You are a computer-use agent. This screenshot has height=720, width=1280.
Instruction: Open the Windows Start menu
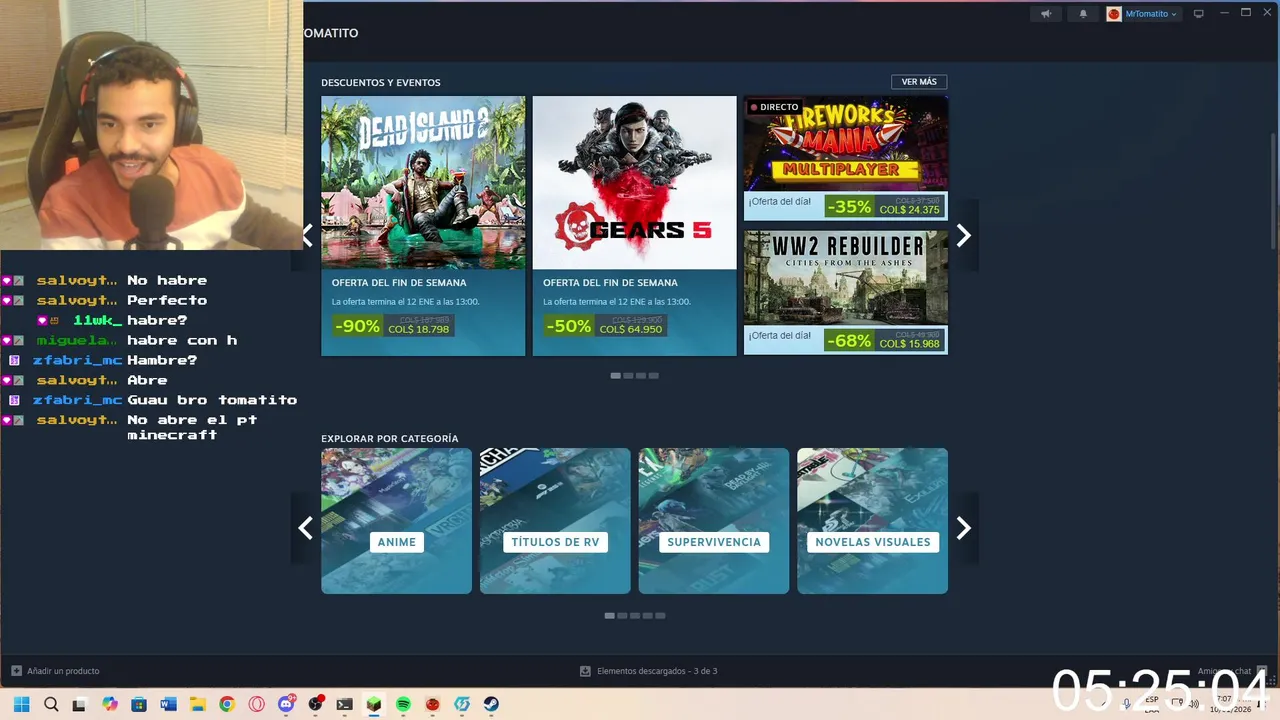point(21,704)
